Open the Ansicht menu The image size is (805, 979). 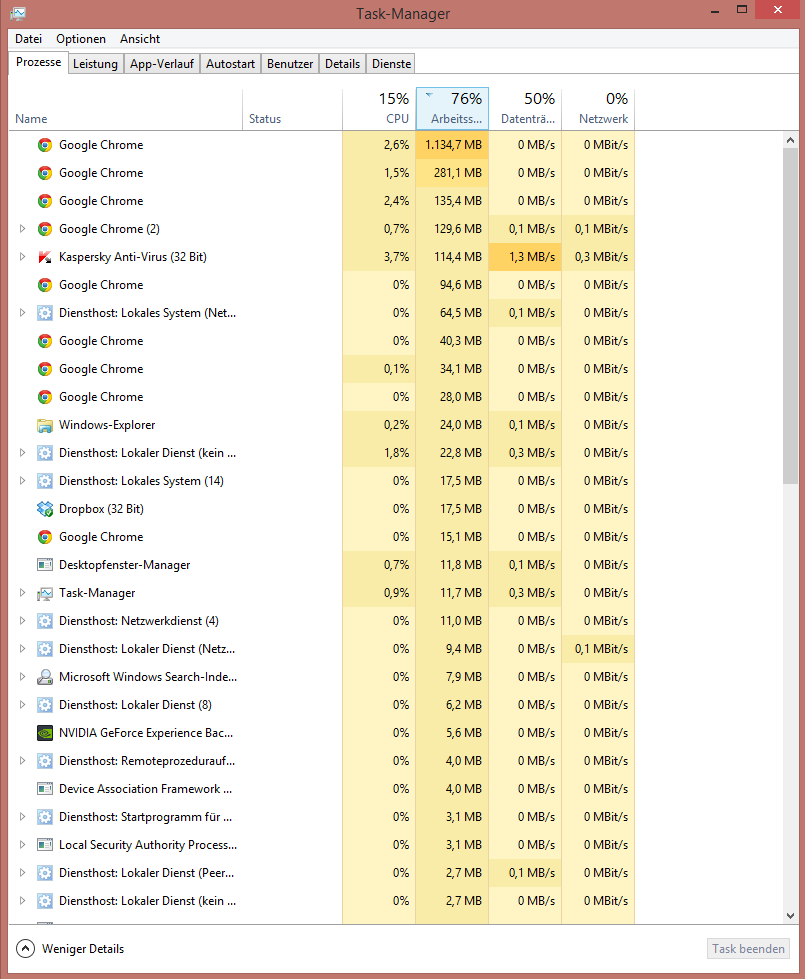[x=140, y=39]
